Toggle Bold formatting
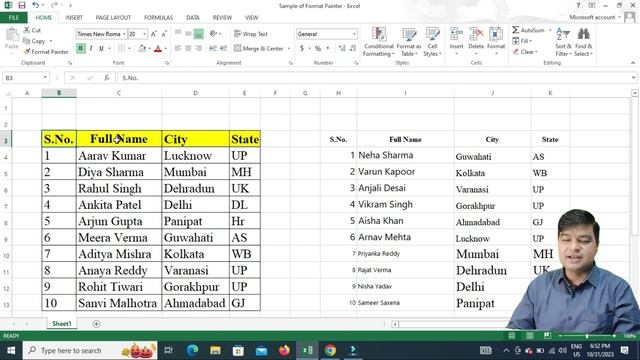This screenshot has width=640, height=360. (80, 48)
